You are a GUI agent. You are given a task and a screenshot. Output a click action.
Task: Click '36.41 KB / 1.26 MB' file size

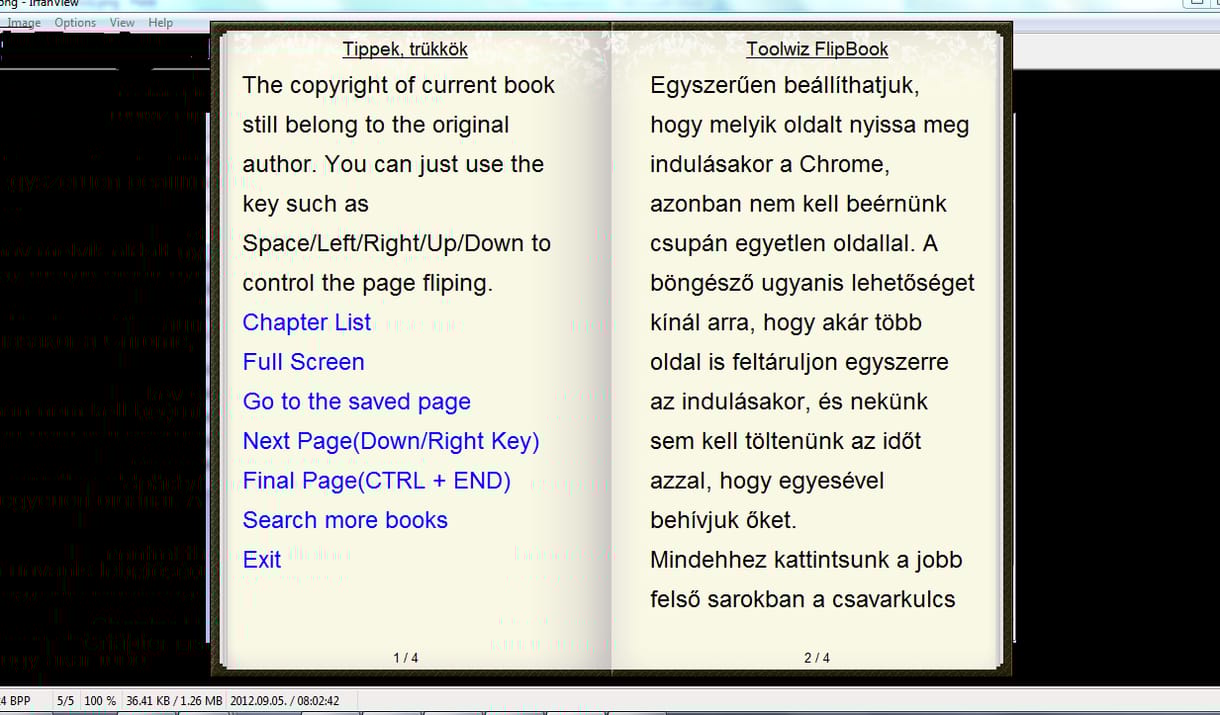[x=174, y=701]
